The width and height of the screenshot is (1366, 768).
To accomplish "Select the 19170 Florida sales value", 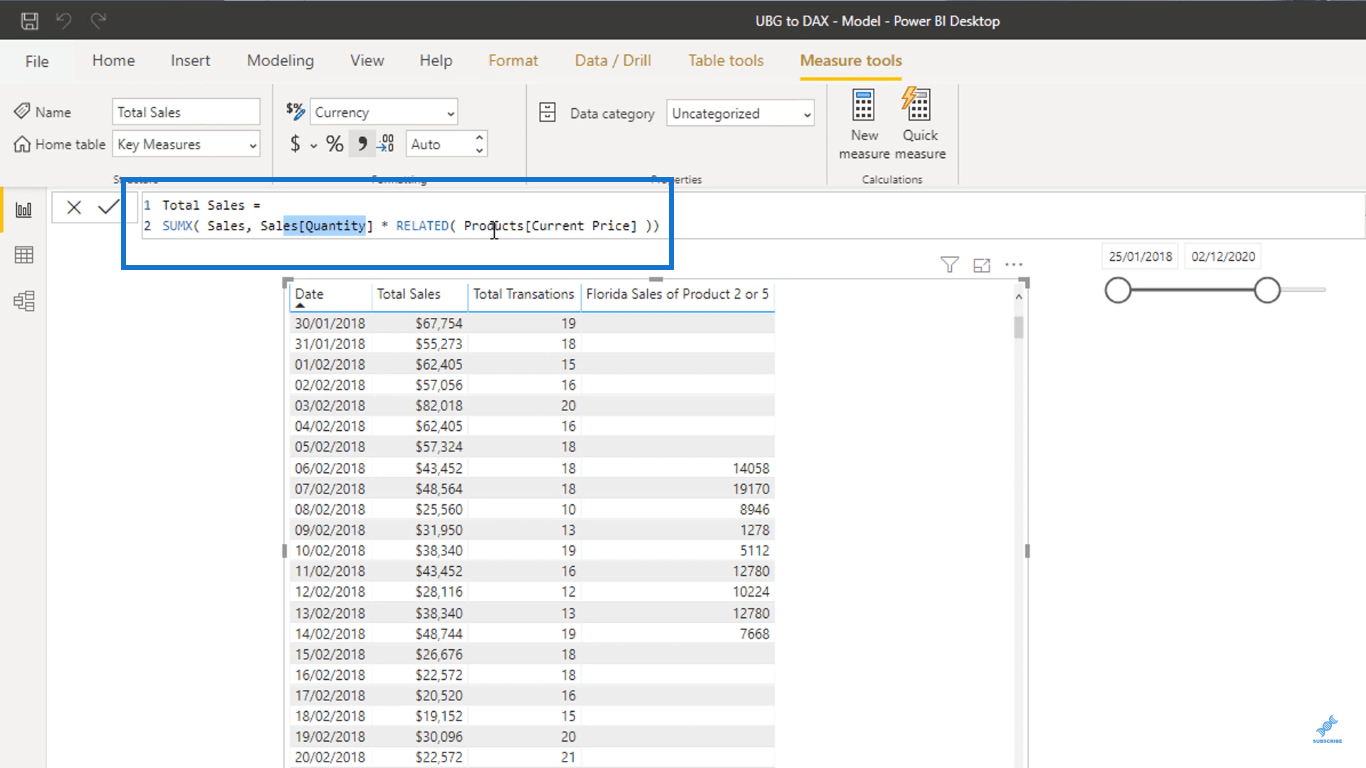I will click(749, 489).
